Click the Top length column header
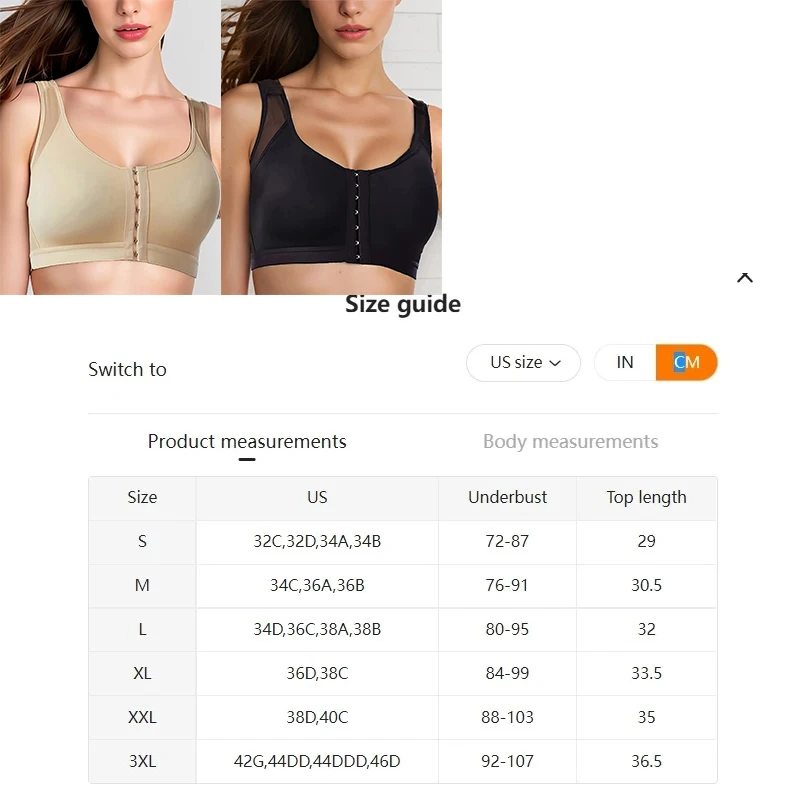800x800 pixels. coord(646,497)
